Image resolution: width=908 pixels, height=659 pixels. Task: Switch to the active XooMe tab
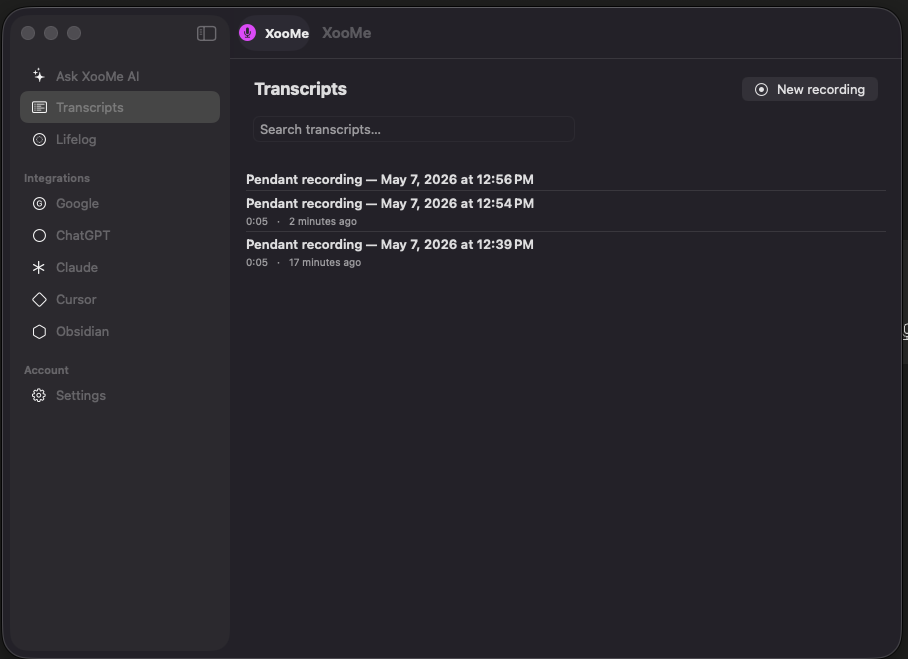point(274,33)
